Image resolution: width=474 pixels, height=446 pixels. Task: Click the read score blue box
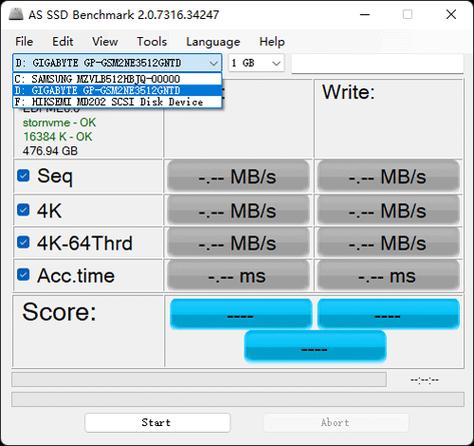coord(241,314)
